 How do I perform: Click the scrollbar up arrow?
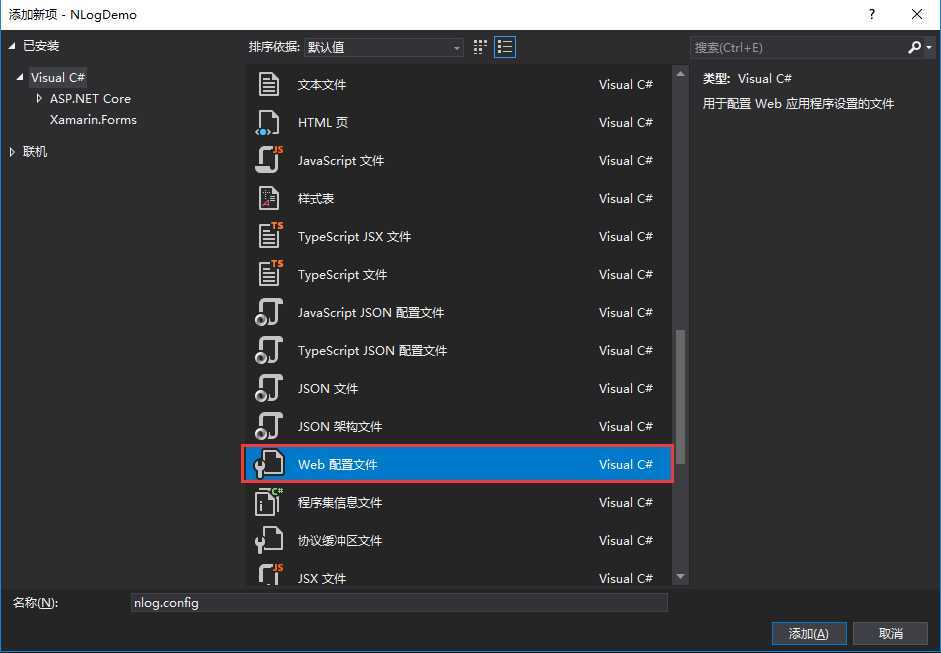[681, 74]
